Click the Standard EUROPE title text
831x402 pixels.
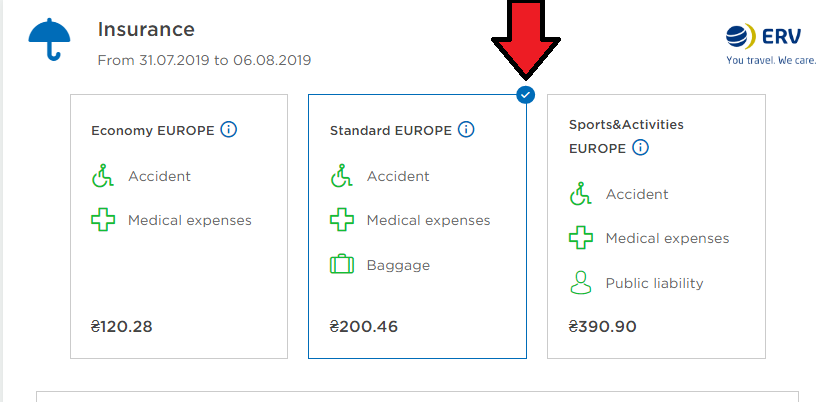(x=391, y=130)
